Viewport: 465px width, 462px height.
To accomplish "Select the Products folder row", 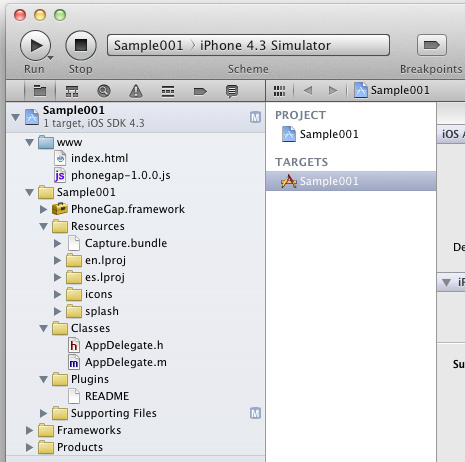I will coord(135,447).
